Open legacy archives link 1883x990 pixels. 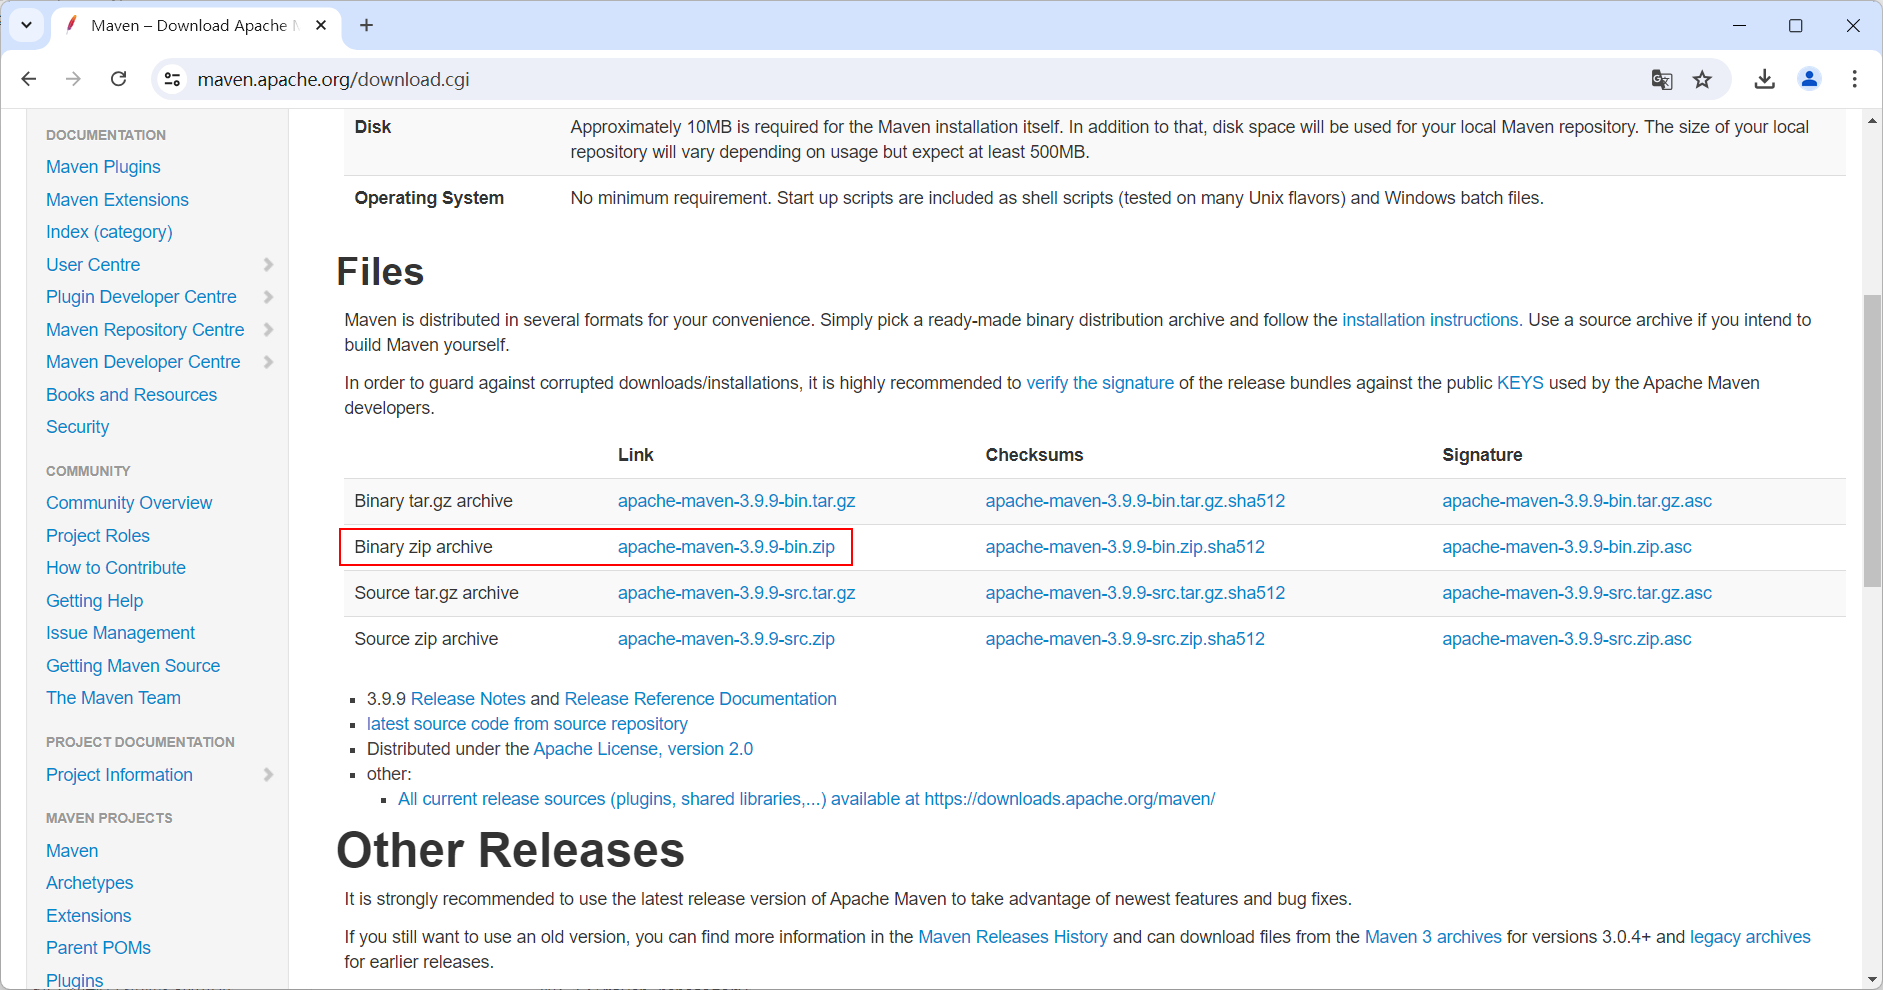[x=1750, y=937]
